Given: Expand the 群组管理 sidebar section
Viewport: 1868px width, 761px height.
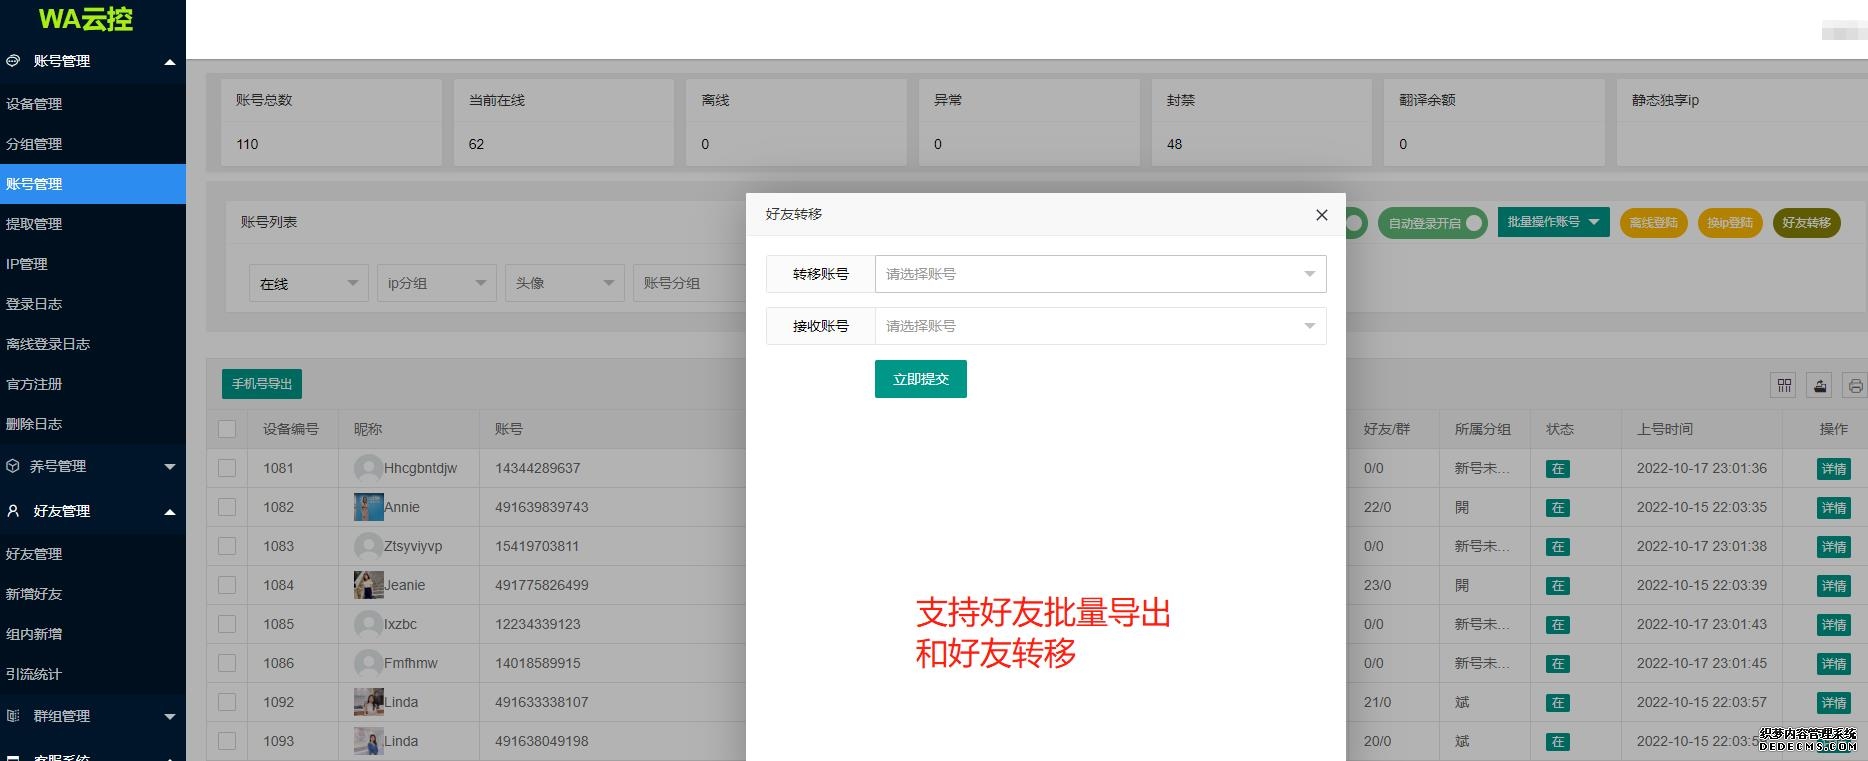Looking at the screenshot, I should [170, 717].
